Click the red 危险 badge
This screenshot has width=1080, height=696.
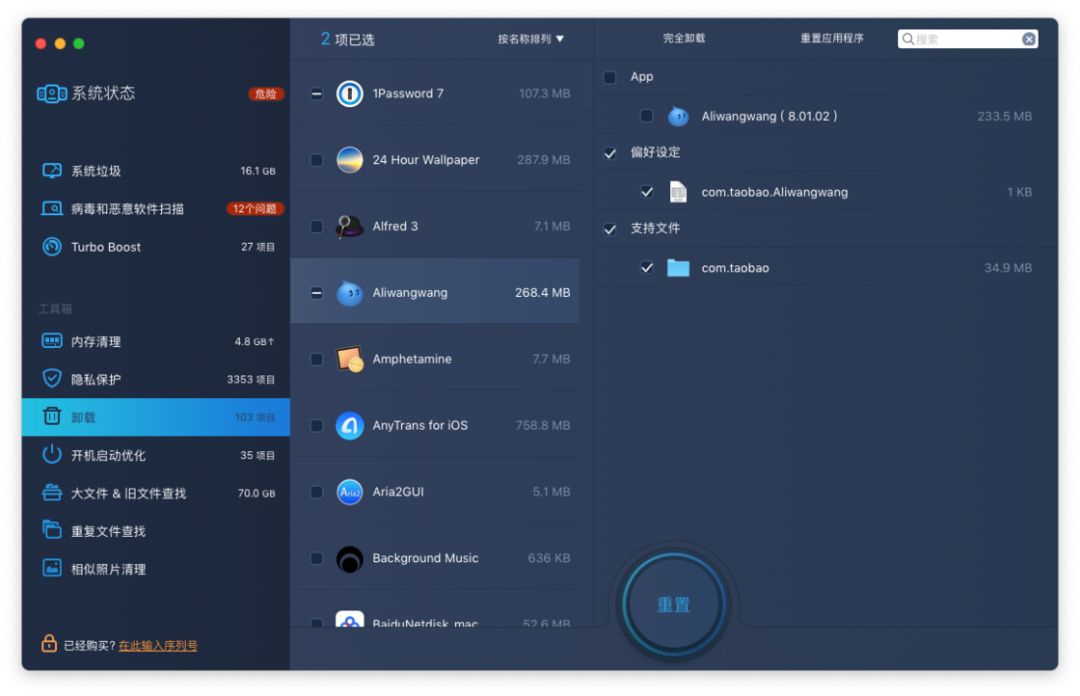266,94
